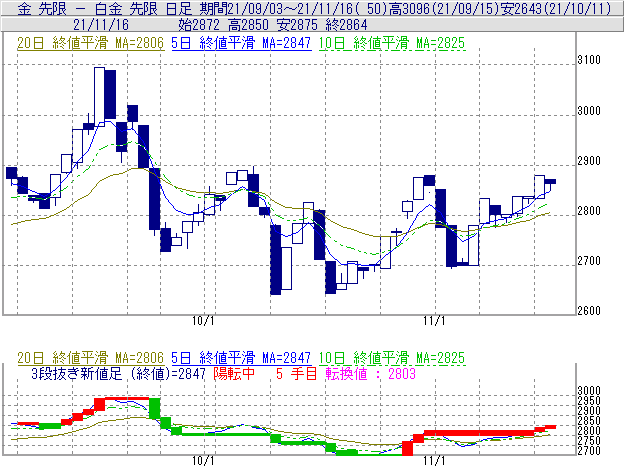Click the 20日 終値平滑 MA=2806 legend in upper chart
The width and height of the screenshot is (624, 475).
[90, 43]
